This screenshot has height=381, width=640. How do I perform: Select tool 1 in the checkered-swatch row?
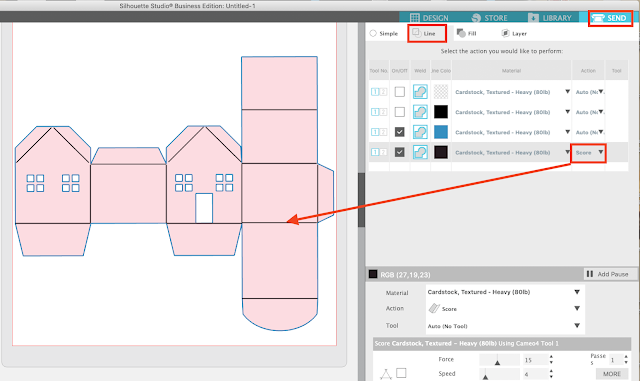click(x=375, y=92)
